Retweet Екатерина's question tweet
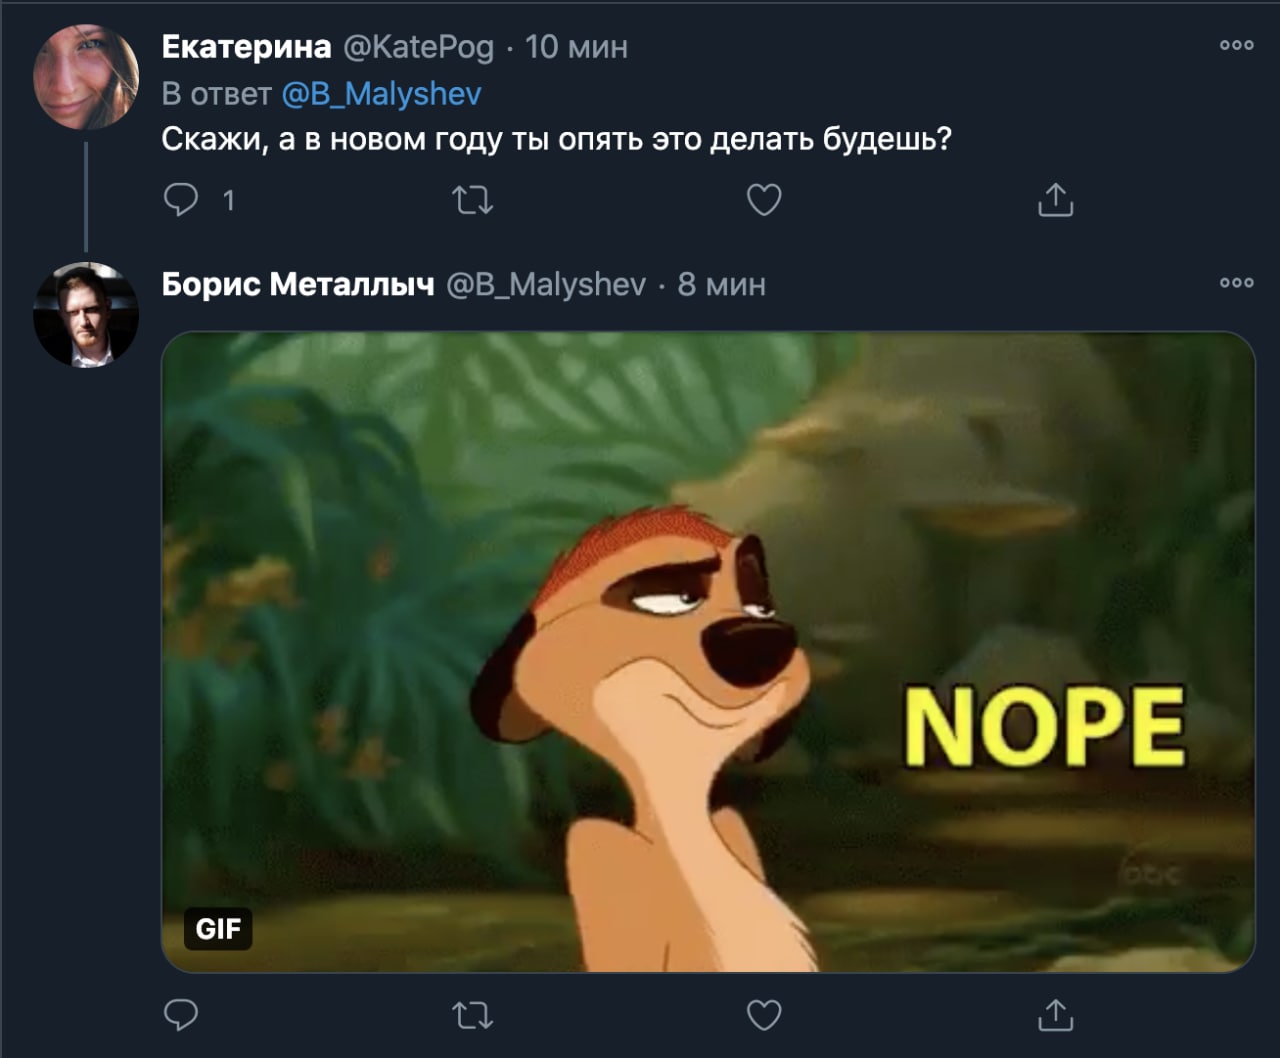This screenshot has height=1058, width=1280. pos(472,201)
